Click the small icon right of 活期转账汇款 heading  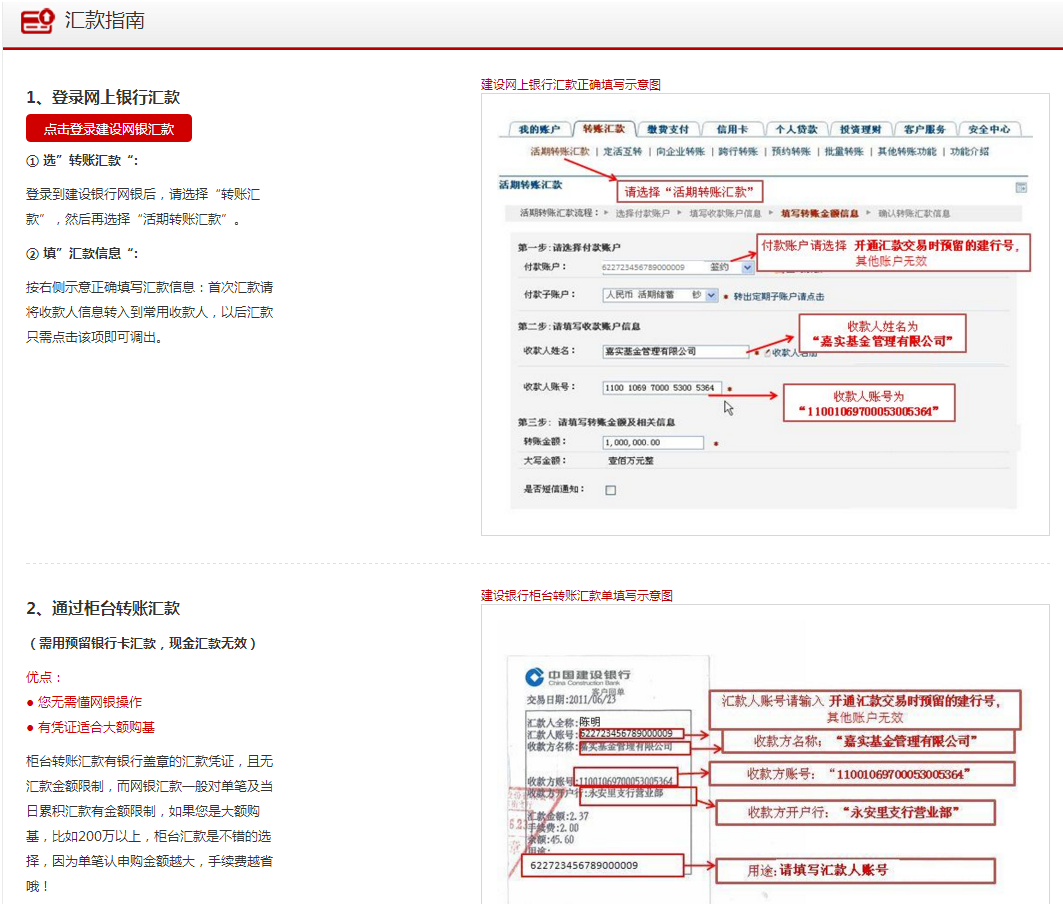click(1021, 187)
